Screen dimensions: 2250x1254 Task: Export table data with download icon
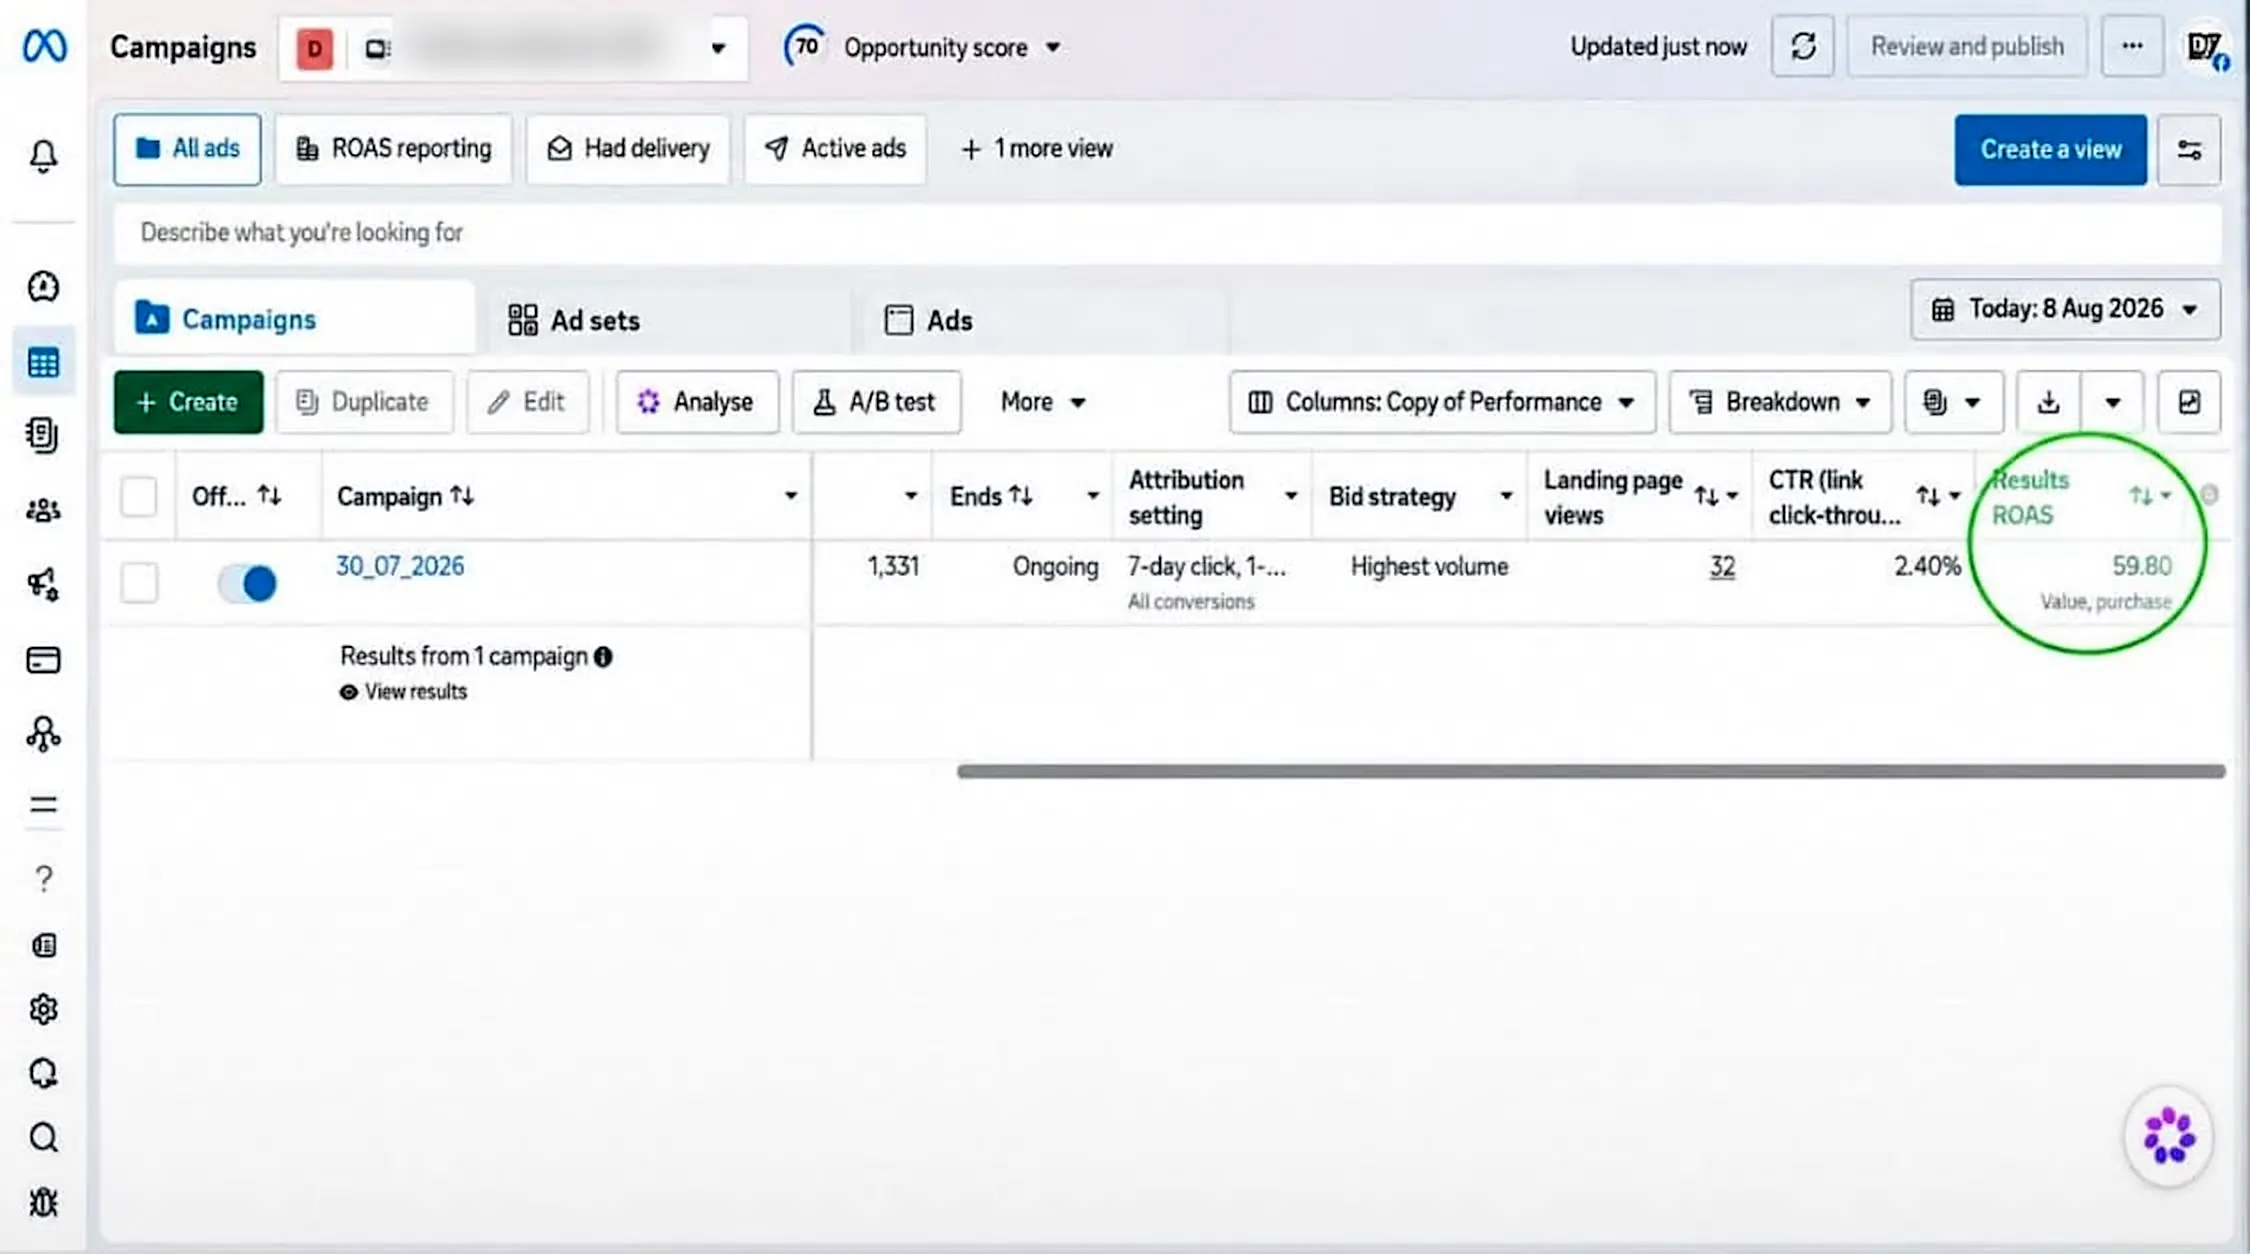pyautogui.click(x=2048, y=402)
